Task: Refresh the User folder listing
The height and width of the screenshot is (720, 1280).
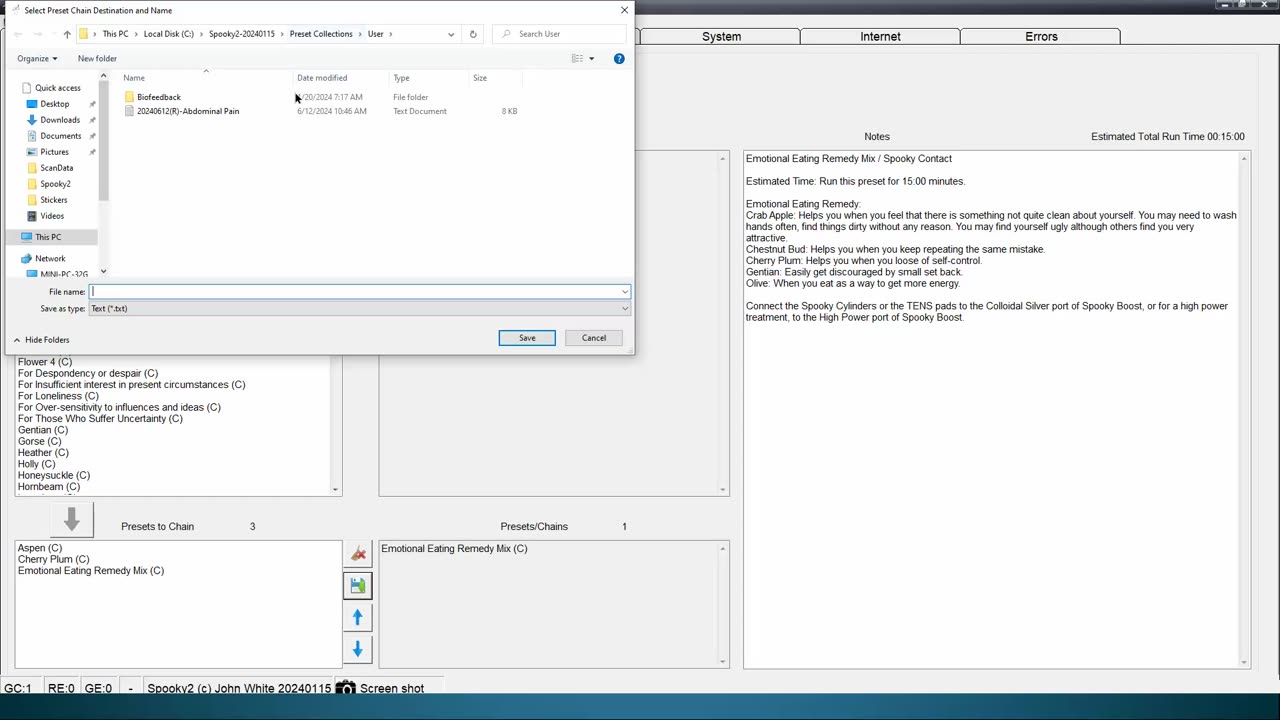Action: 473,34
